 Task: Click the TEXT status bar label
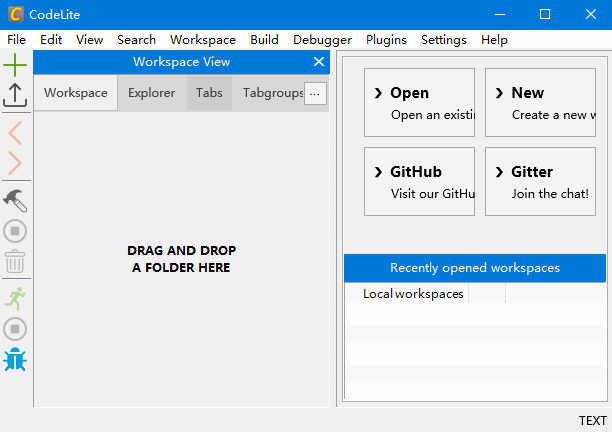[592, 421]
